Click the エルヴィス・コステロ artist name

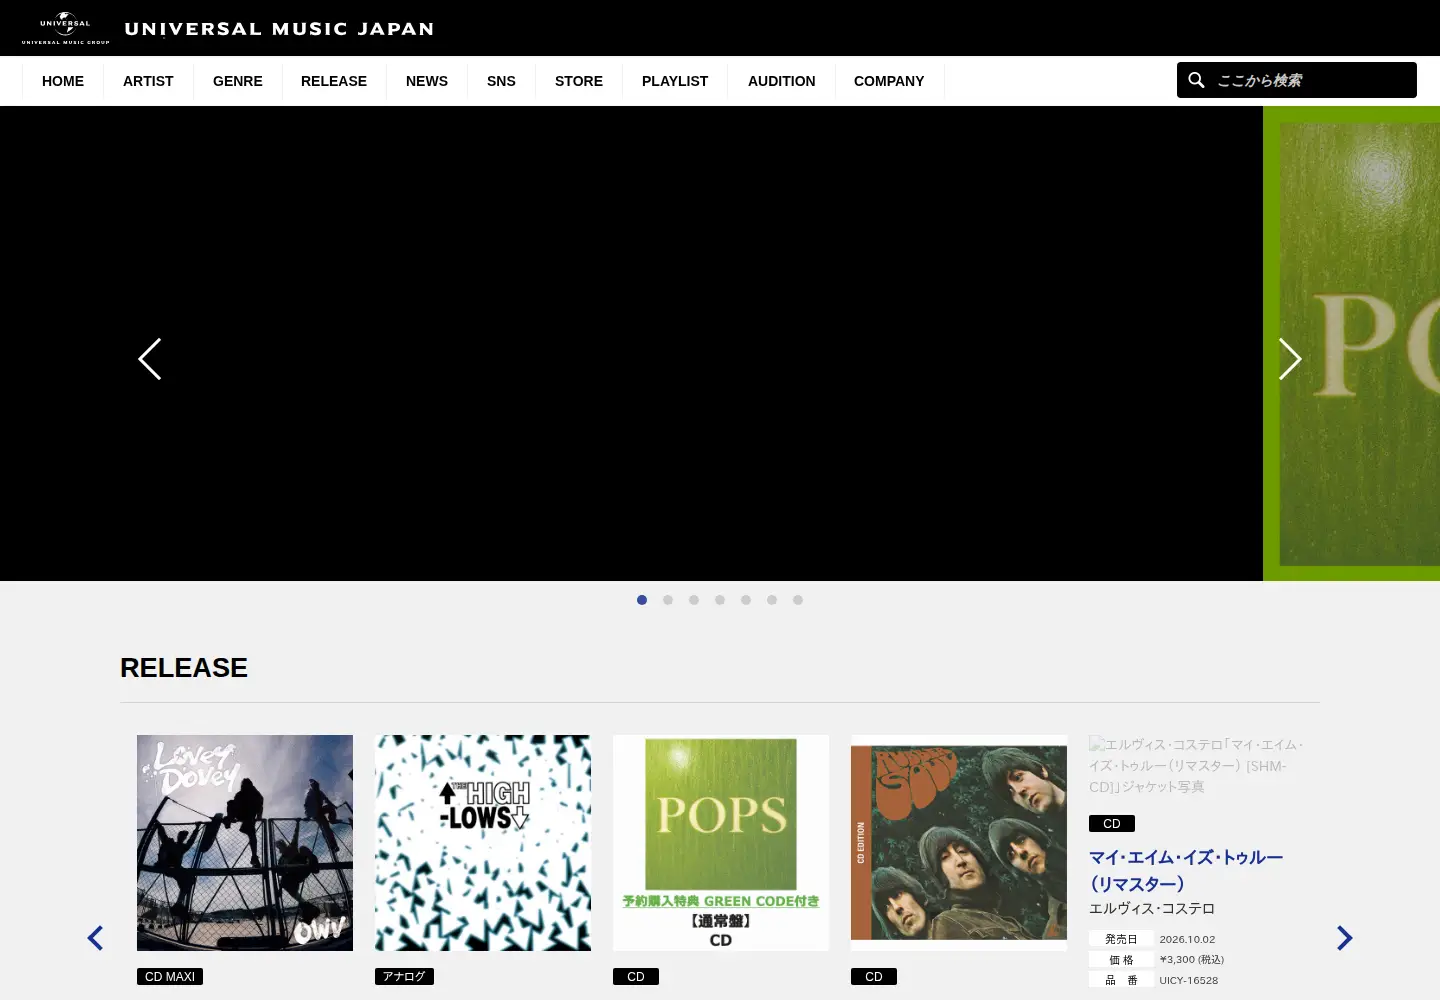pos(1152,908)
